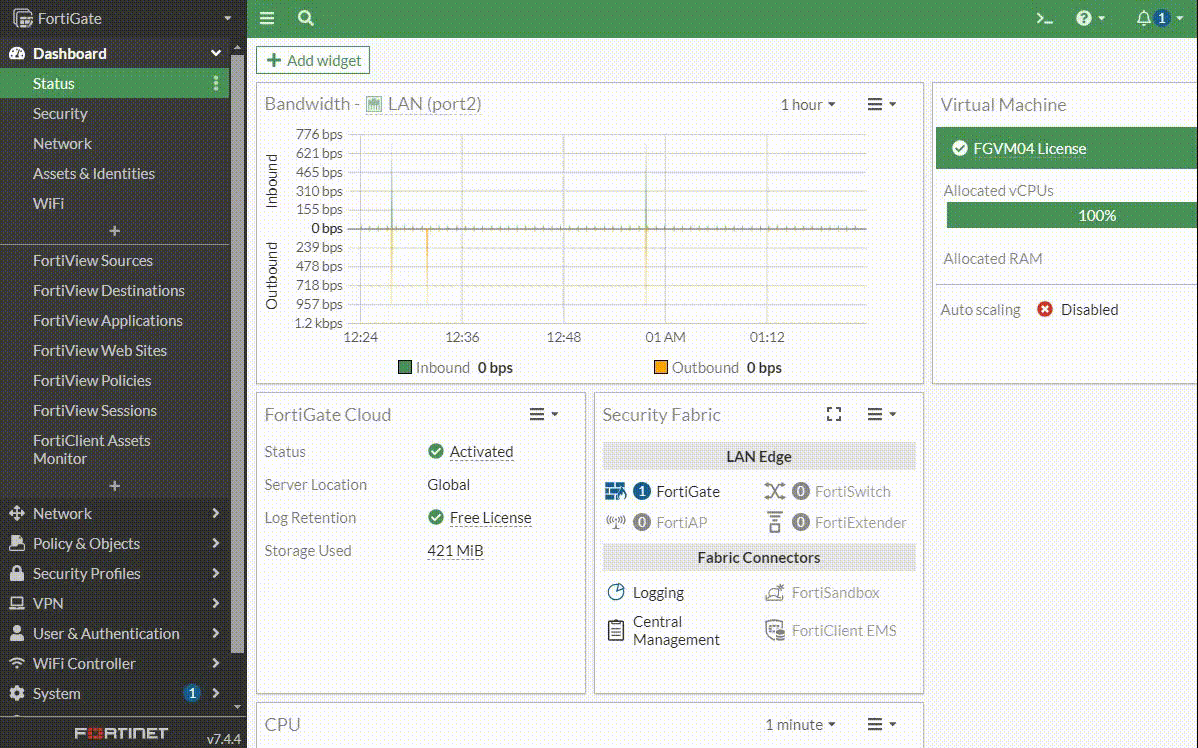1198x748 pixels.
Task: Click the FortiAP icon
Action: click(x=616, y=523)
